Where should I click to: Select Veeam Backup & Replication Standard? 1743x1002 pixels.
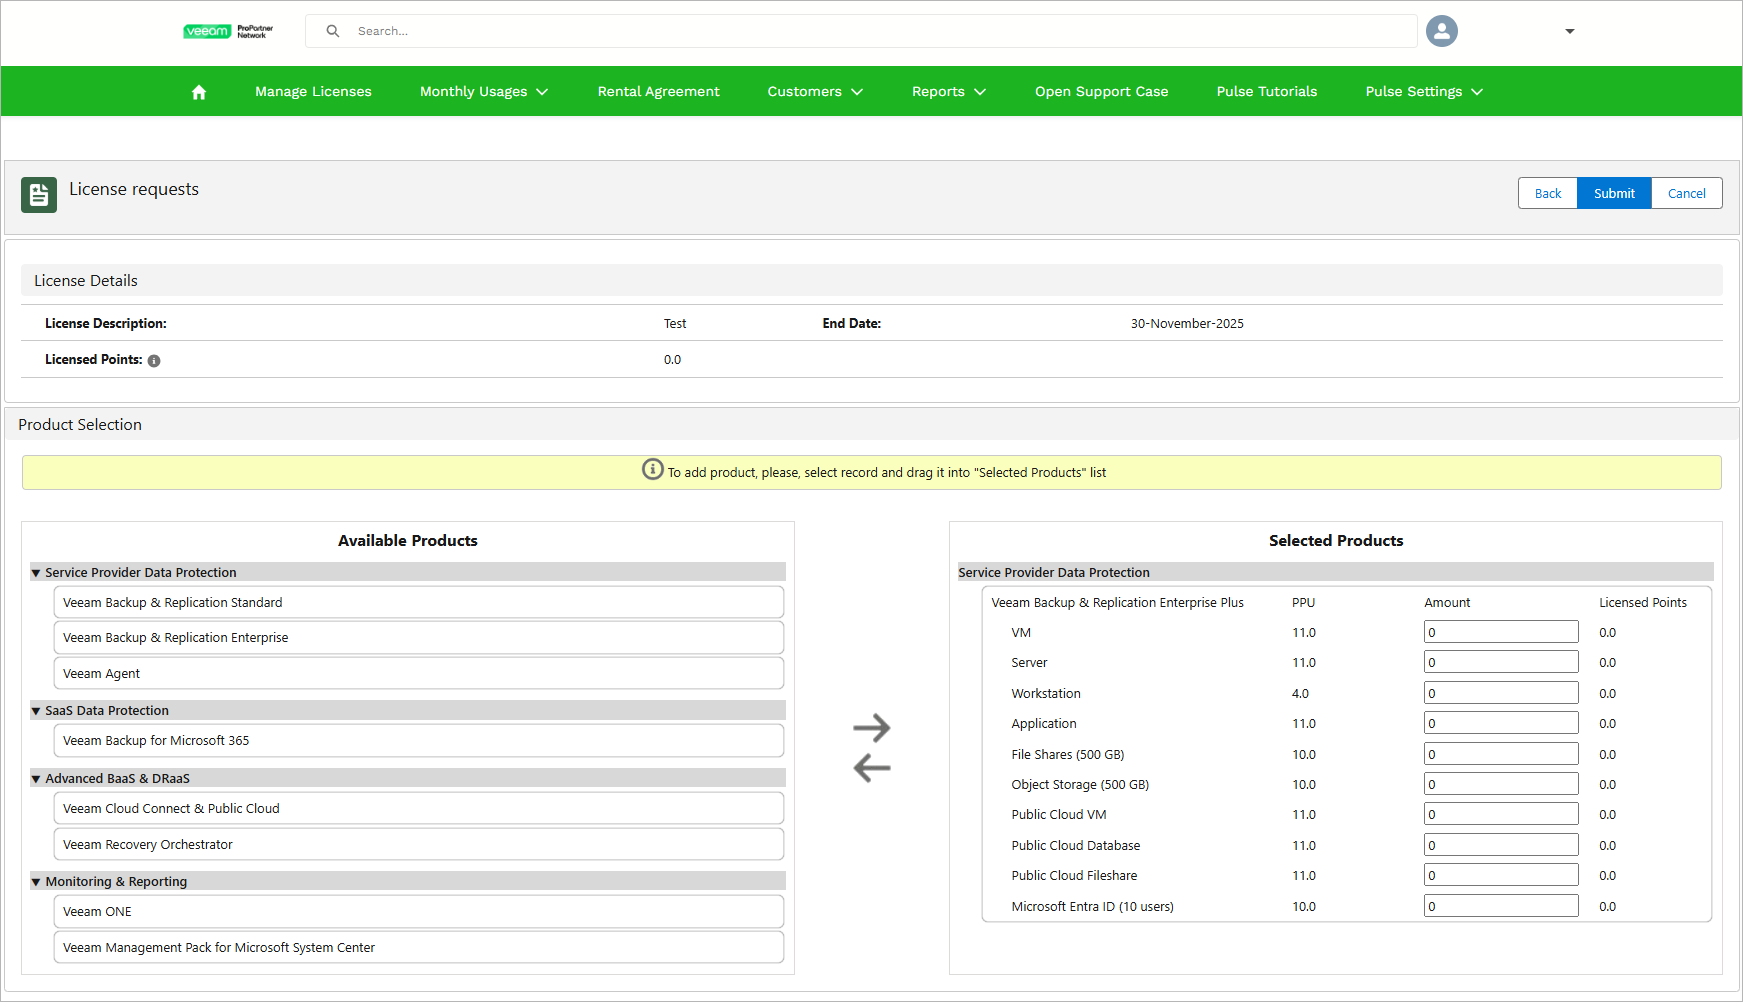point(418,602)
